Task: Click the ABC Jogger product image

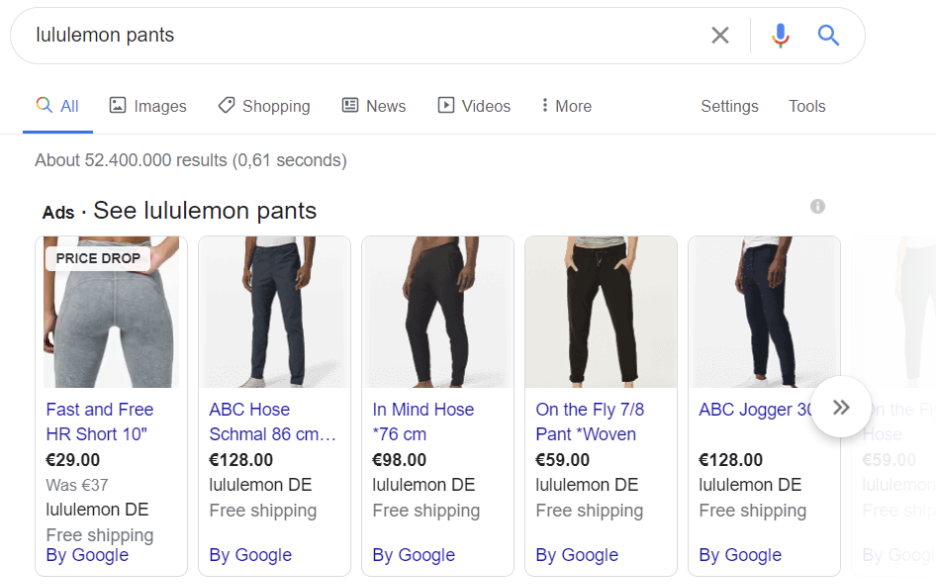Action: (x=764, y=312)
